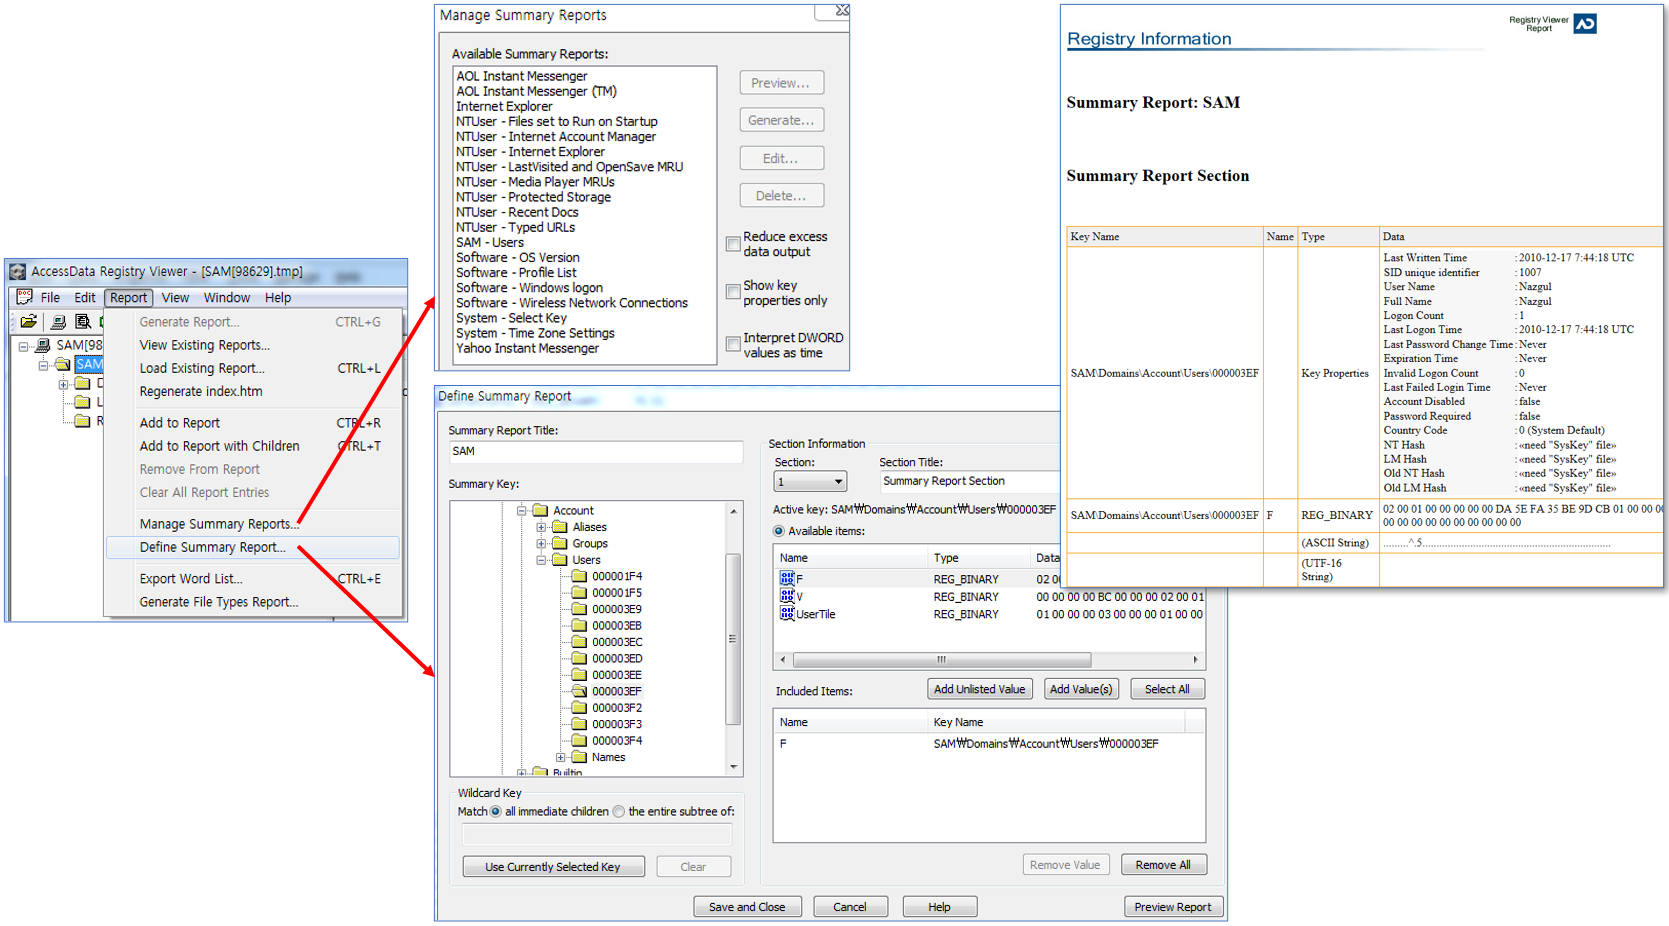Select the open folder 000003EF

[x=607, y=691]
